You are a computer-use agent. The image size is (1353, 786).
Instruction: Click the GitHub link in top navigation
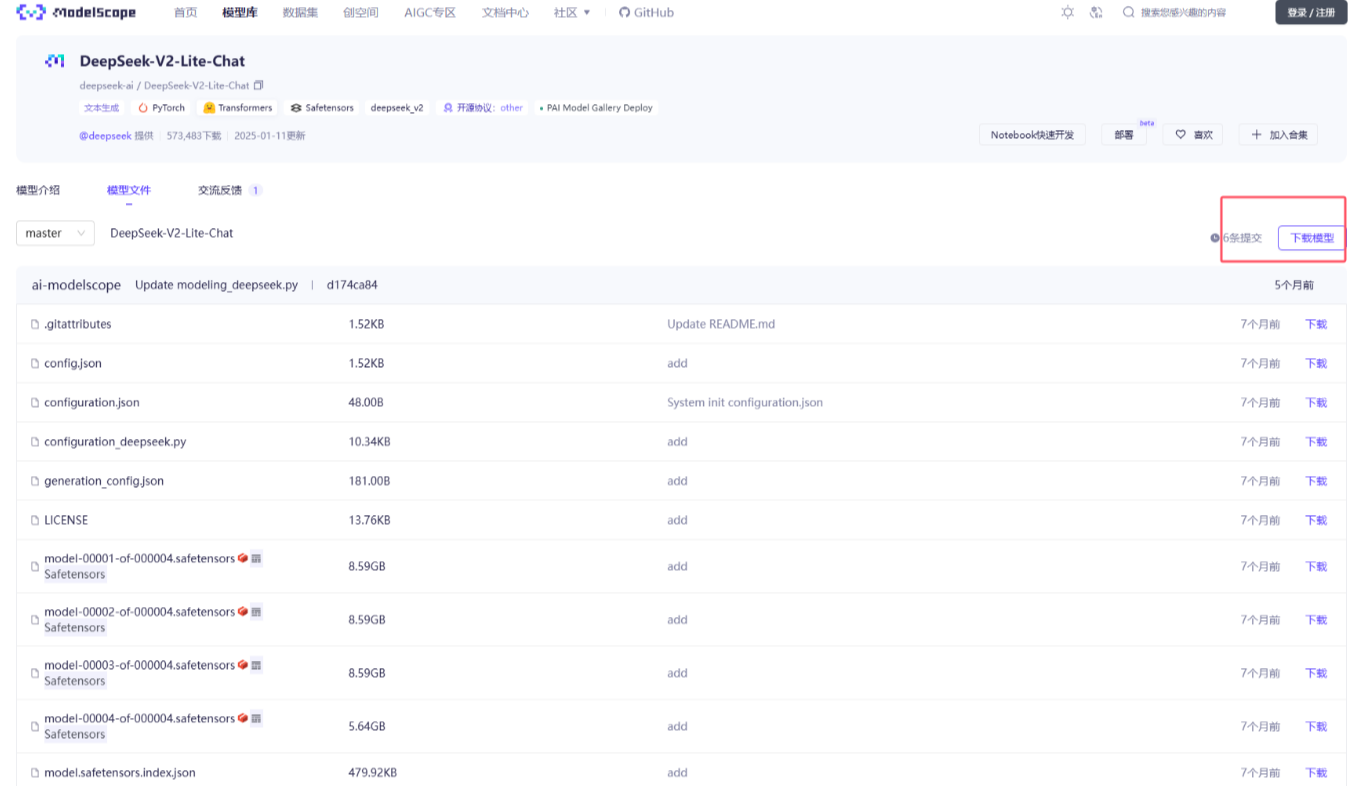pyautogui.click(x=646, y=13)
